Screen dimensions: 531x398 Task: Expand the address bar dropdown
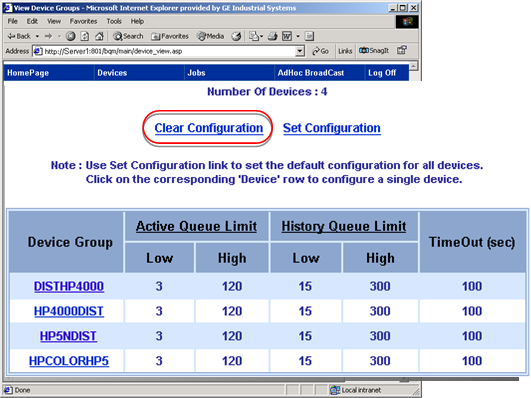coord(299,51)
